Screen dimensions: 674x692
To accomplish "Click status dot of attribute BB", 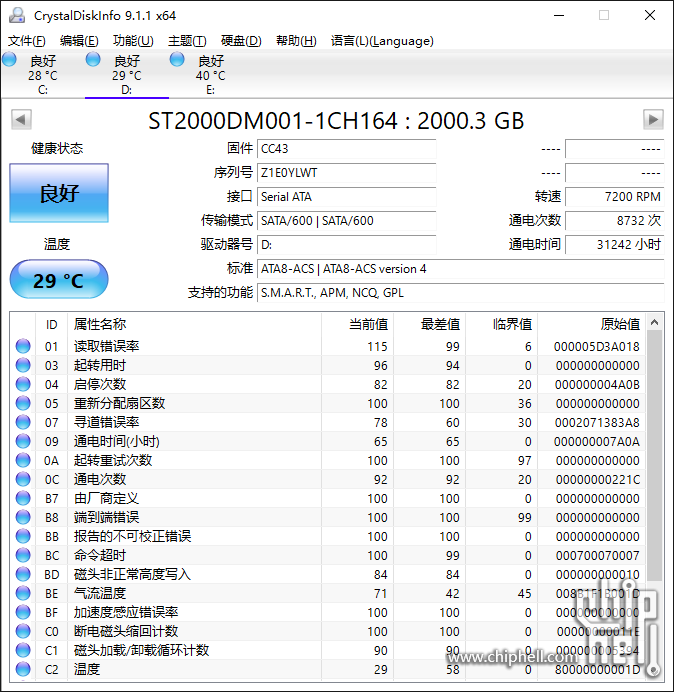I will coord(23,536).
